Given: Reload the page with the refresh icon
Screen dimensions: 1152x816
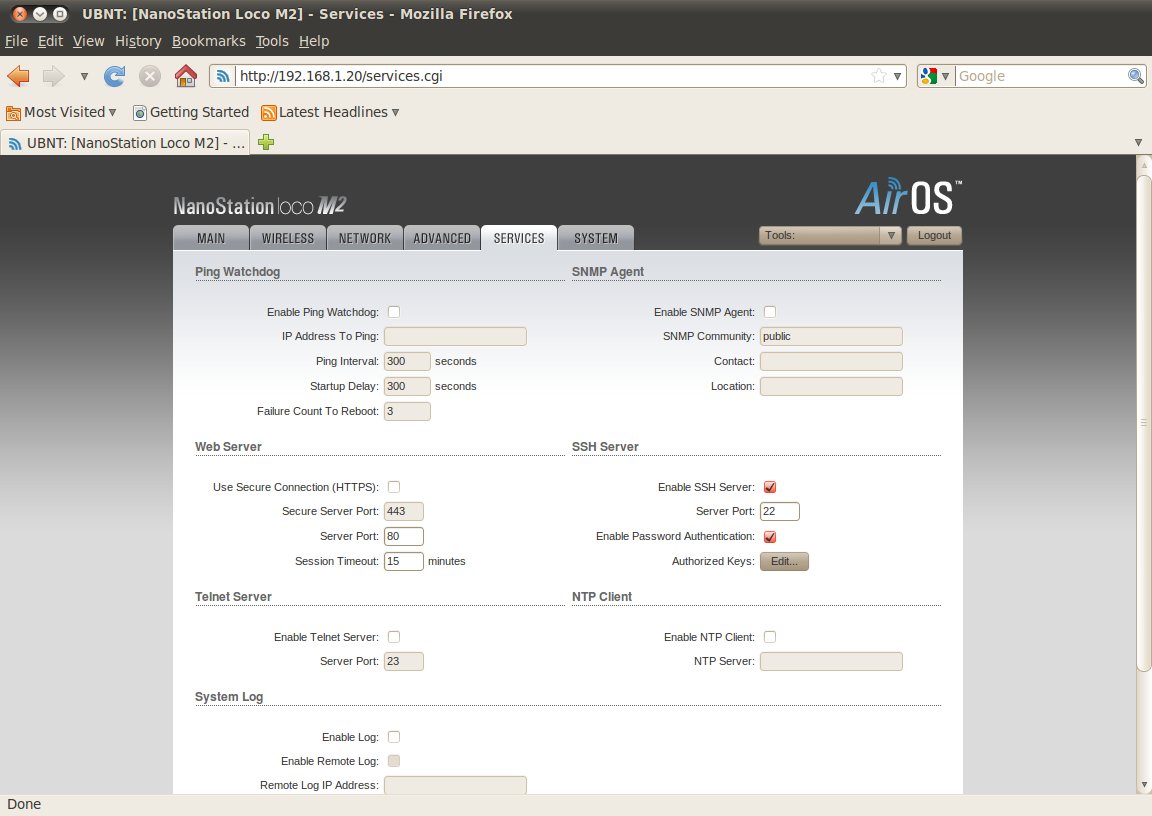Looking at the screenshot, I should (x=115, y=76).
